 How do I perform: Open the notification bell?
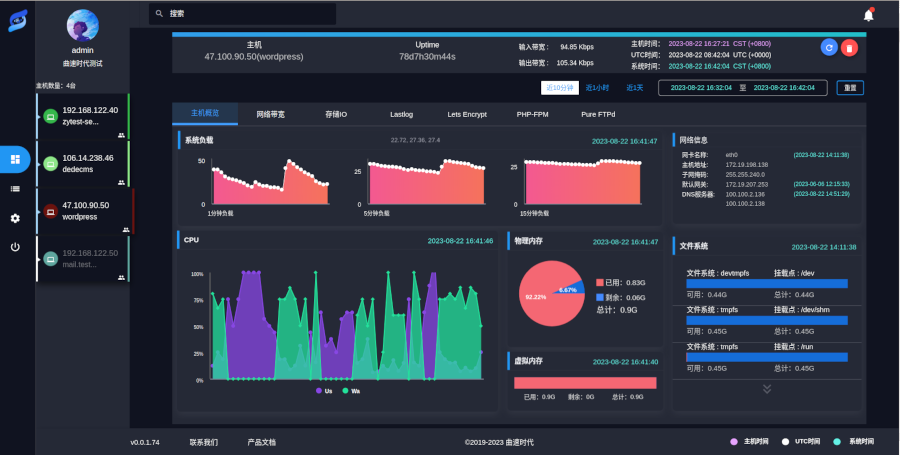pyautogui.click(x=868, y=15)
